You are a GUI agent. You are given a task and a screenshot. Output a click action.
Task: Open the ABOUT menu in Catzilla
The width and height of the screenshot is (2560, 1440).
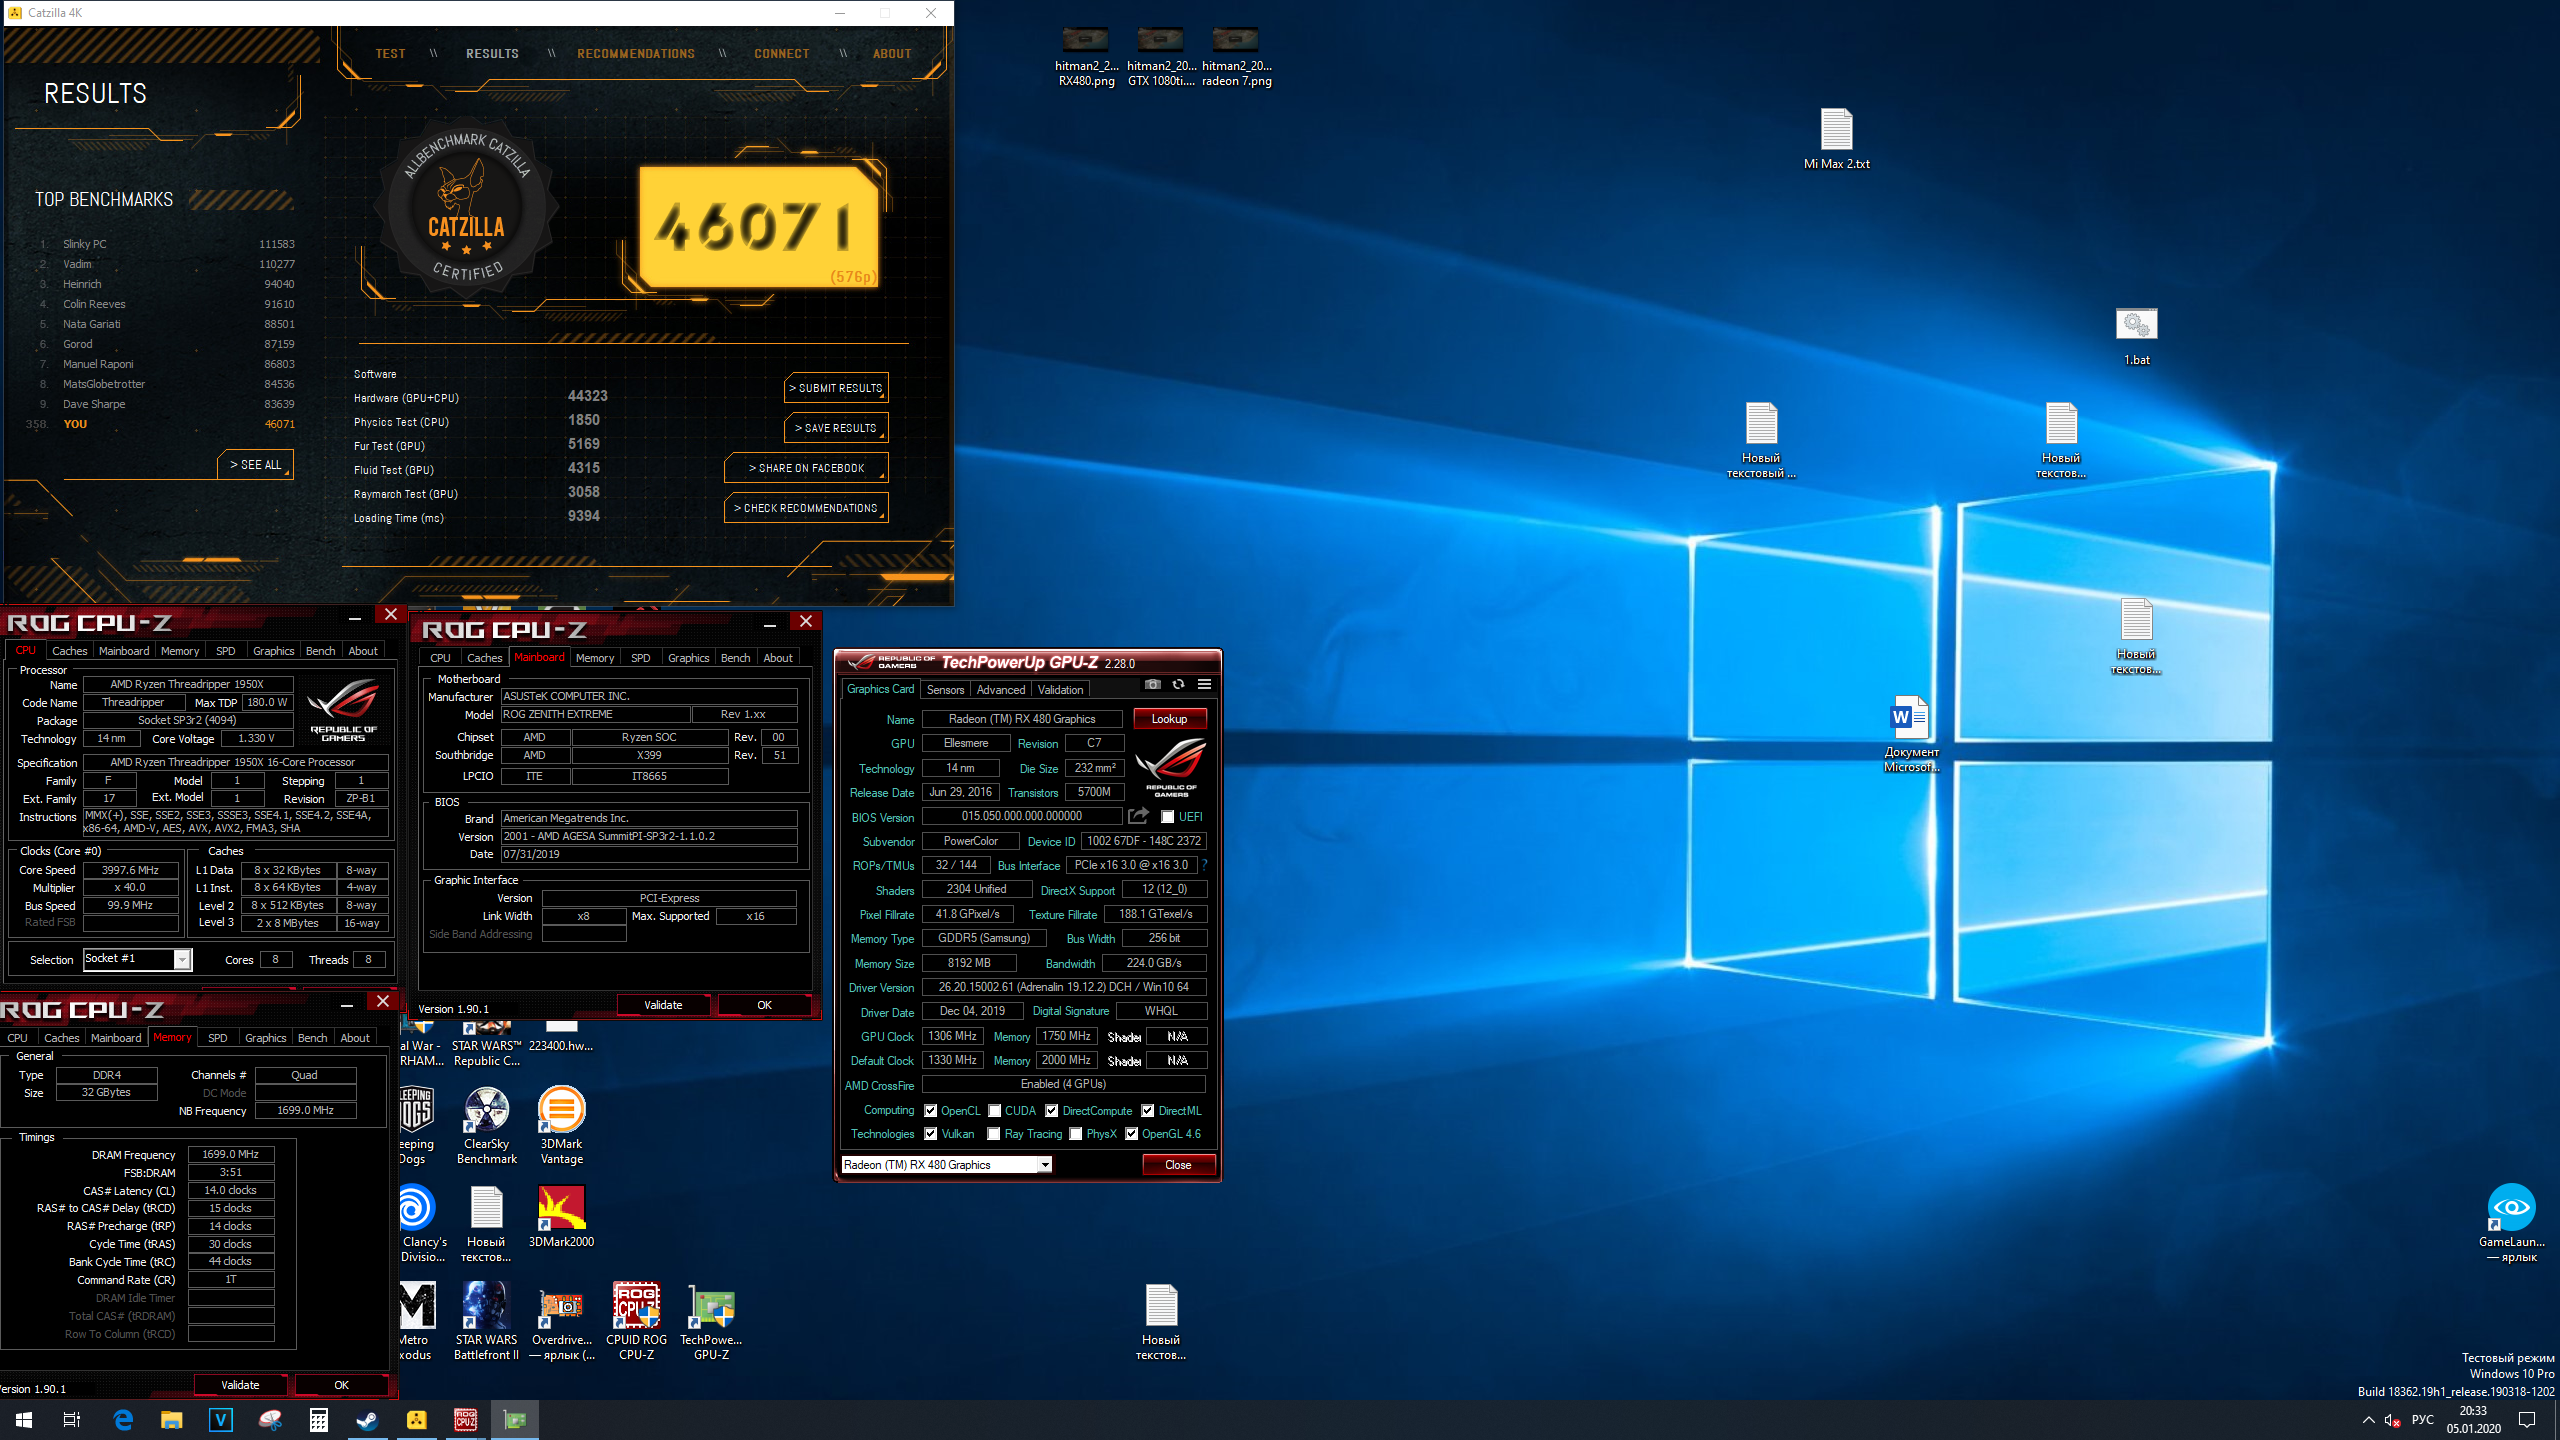pos(892,54)
